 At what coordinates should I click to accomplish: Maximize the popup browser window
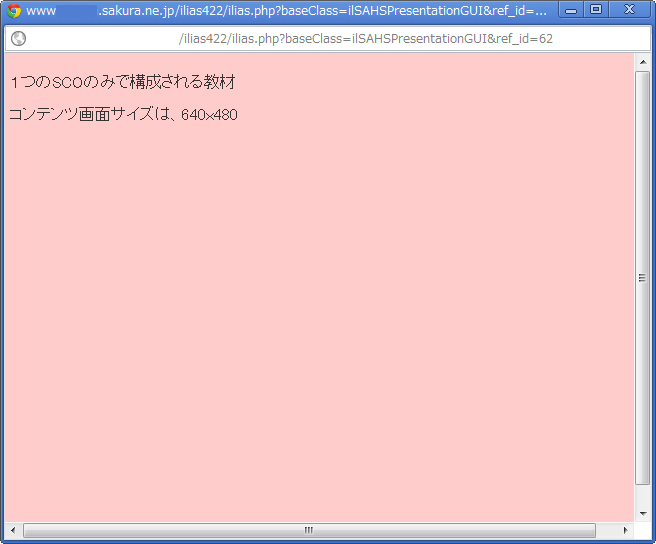click(x=596, y=10)
